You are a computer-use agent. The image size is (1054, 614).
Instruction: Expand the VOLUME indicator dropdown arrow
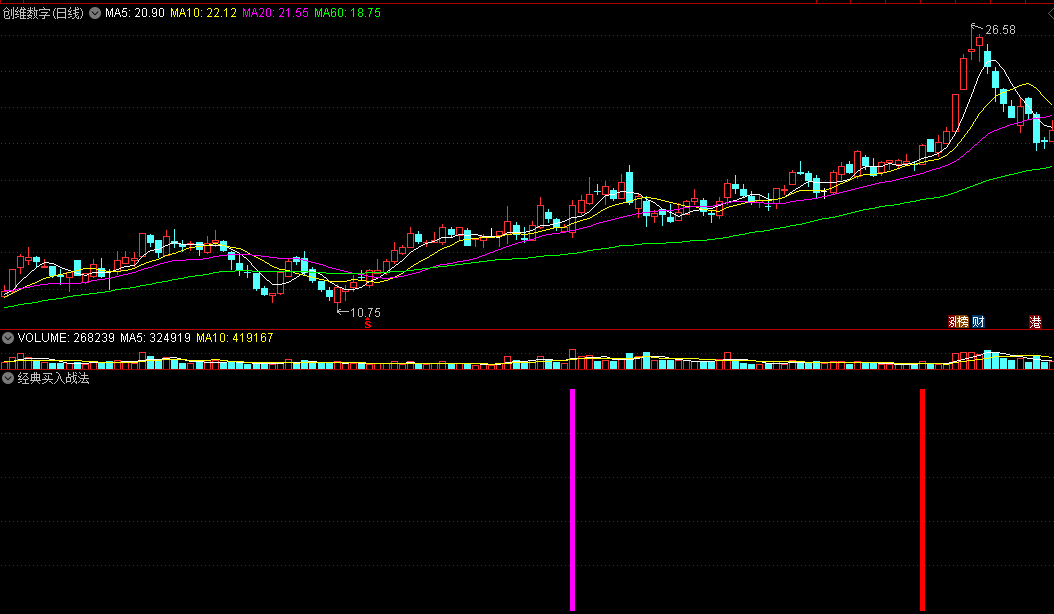[x=7, y=338]
